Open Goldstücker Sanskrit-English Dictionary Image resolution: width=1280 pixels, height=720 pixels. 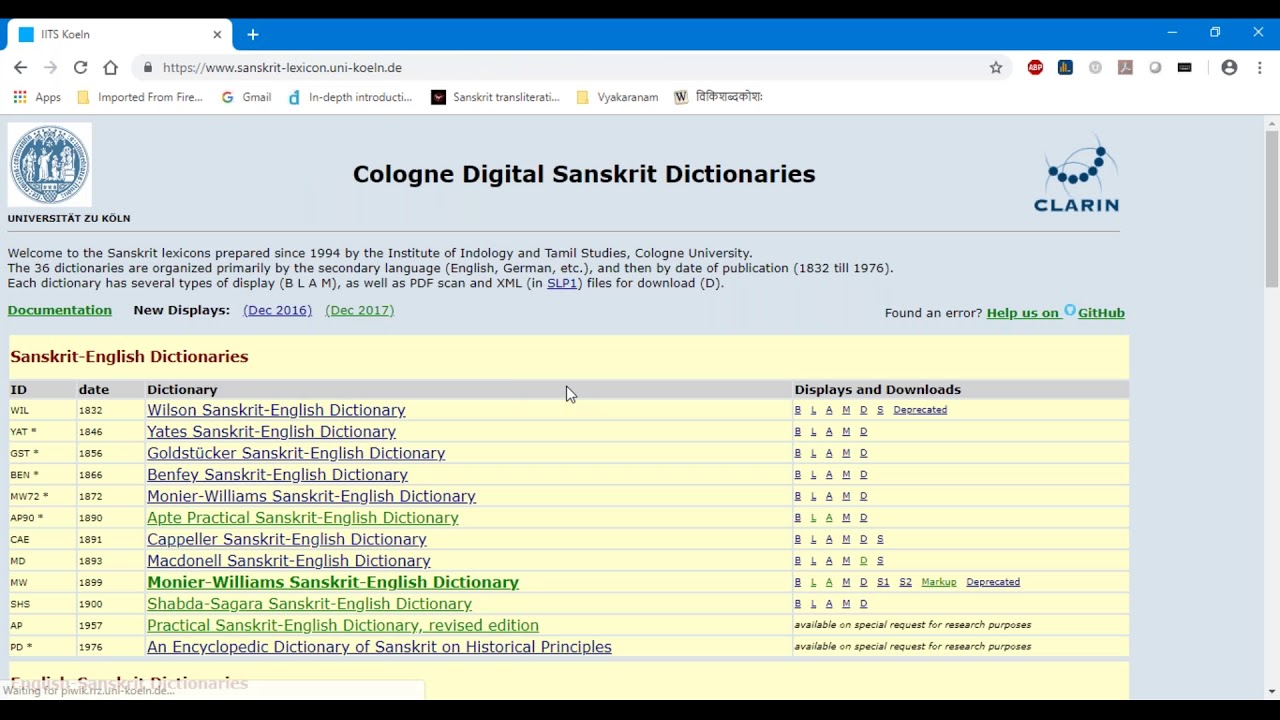coord(296,453)
